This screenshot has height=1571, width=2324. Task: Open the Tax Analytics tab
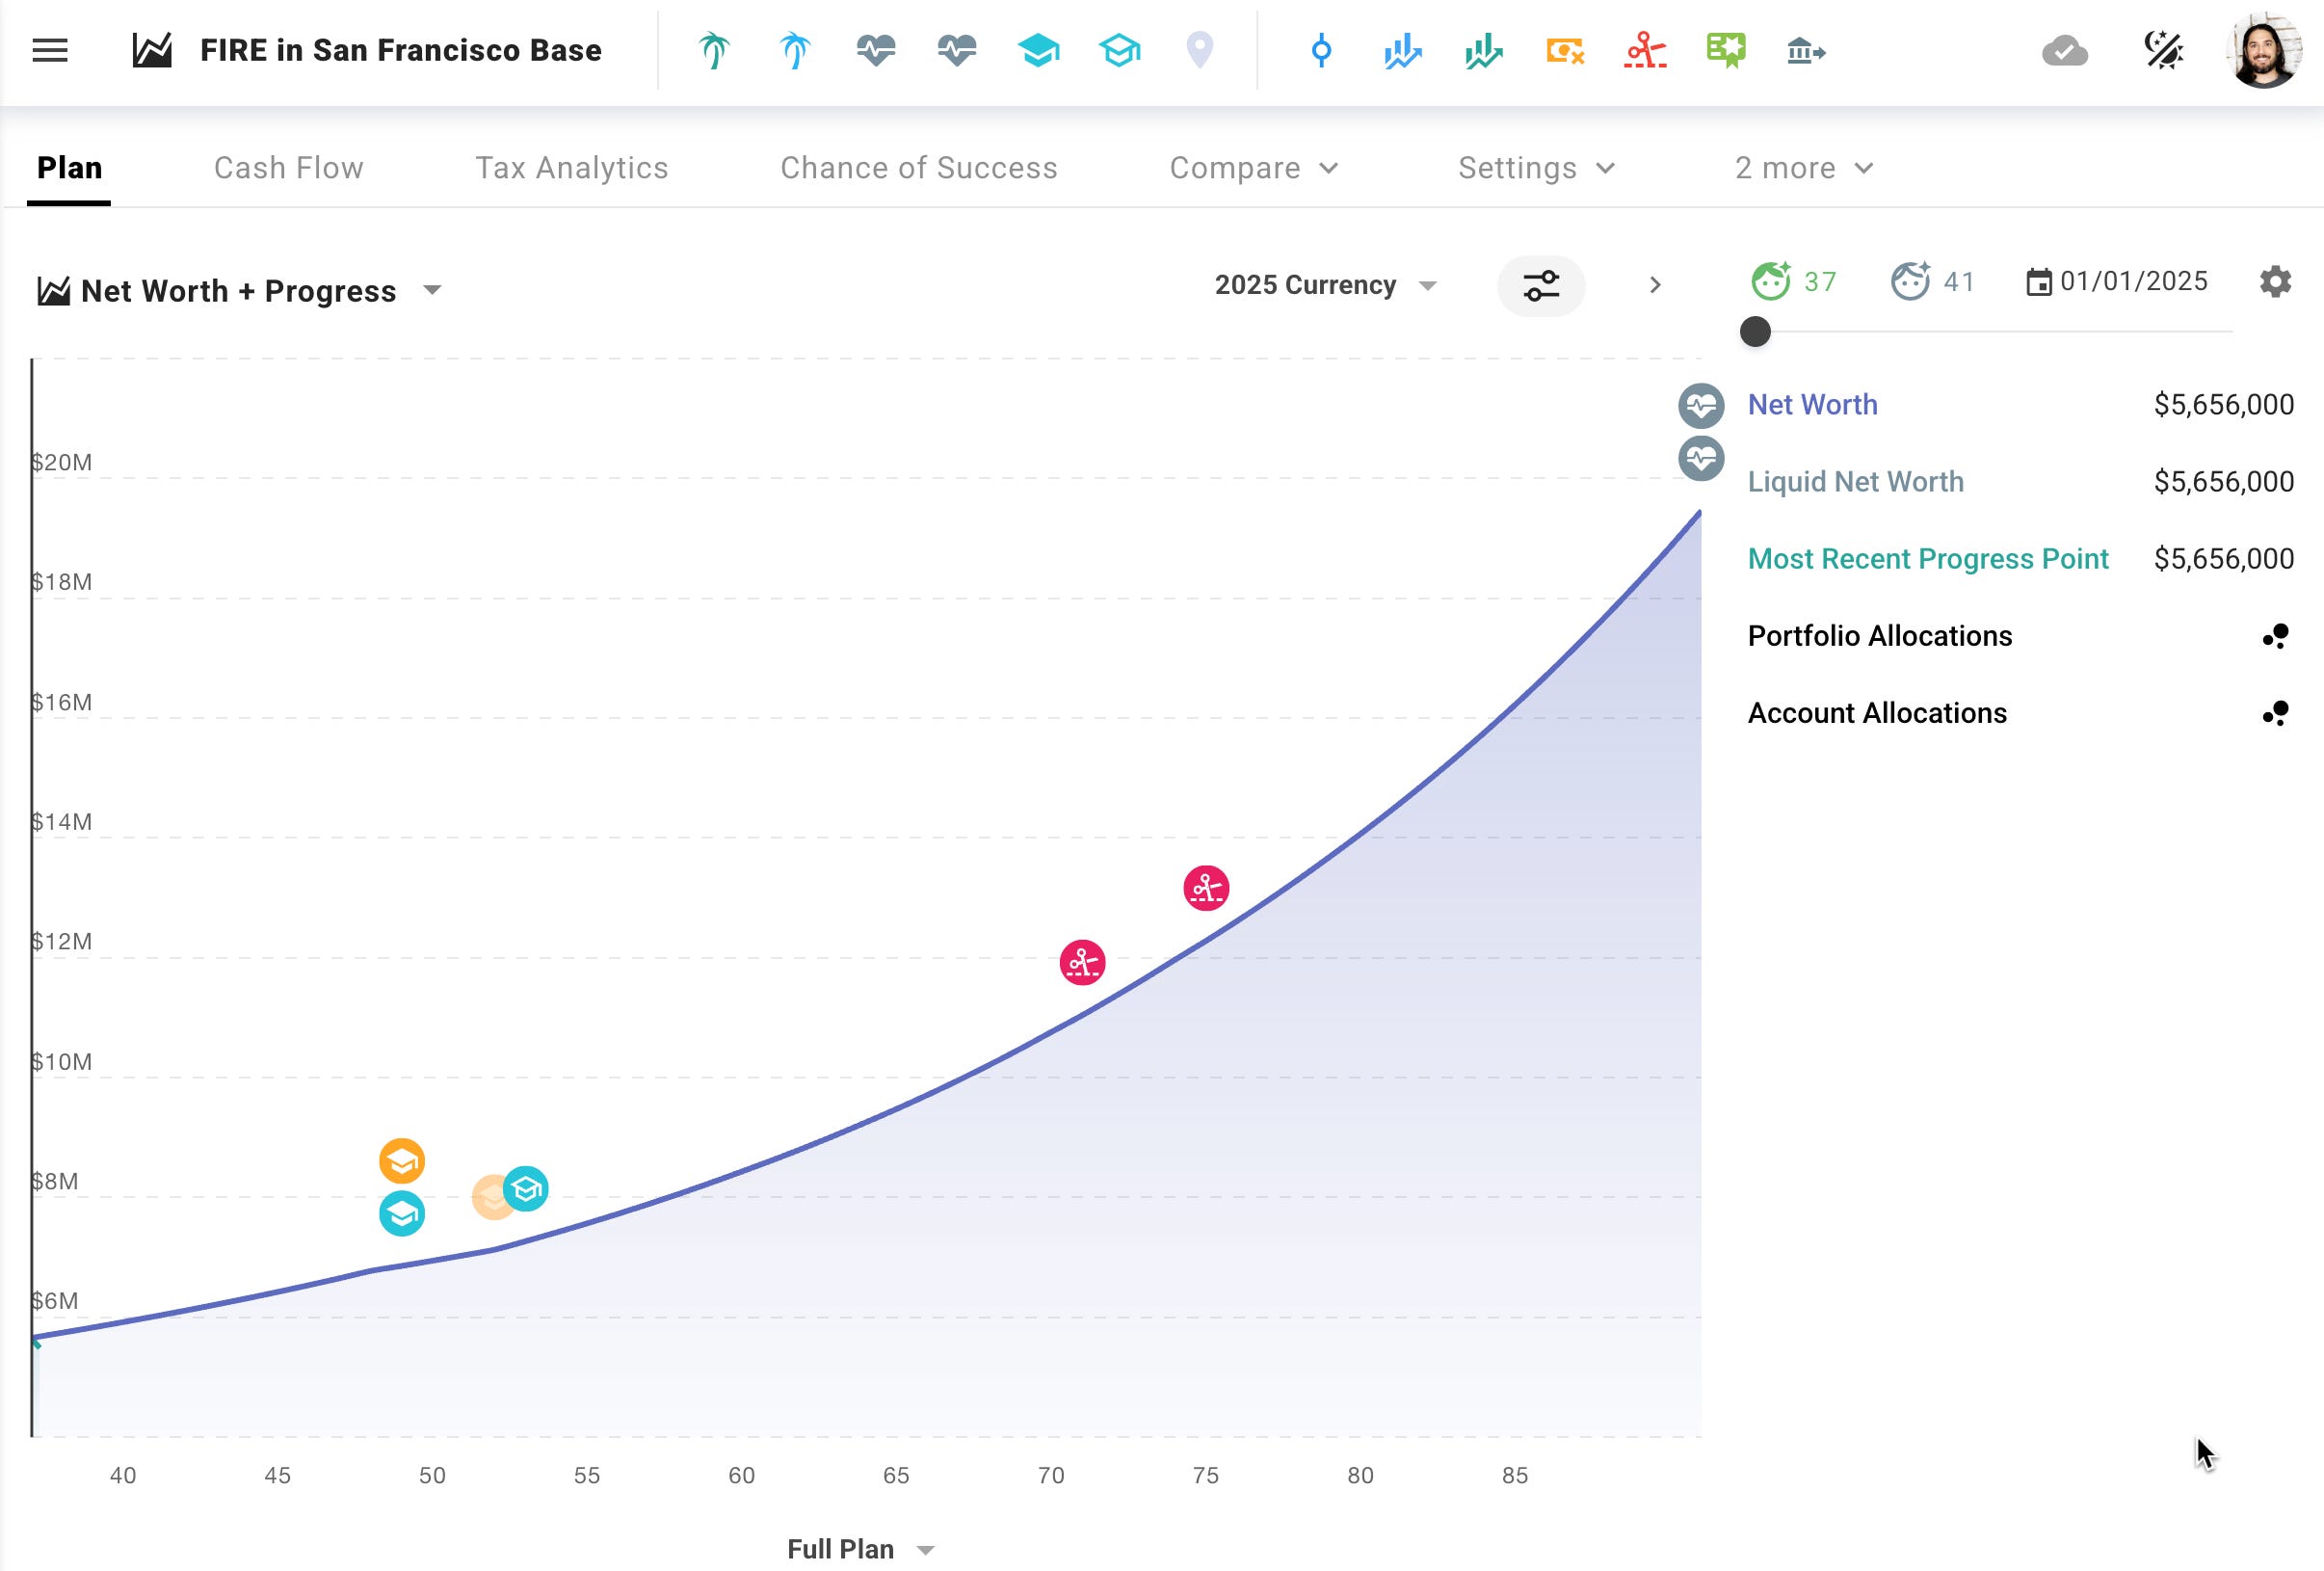(572, 168)
